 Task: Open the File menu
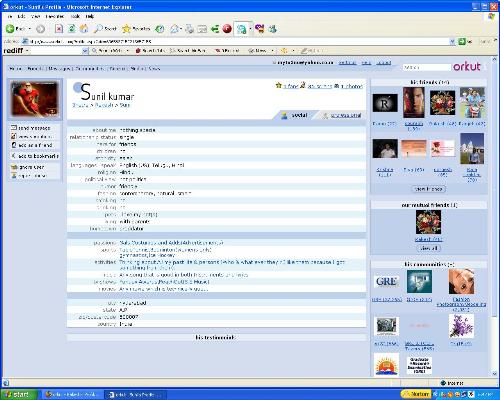[x=10, y=16]
